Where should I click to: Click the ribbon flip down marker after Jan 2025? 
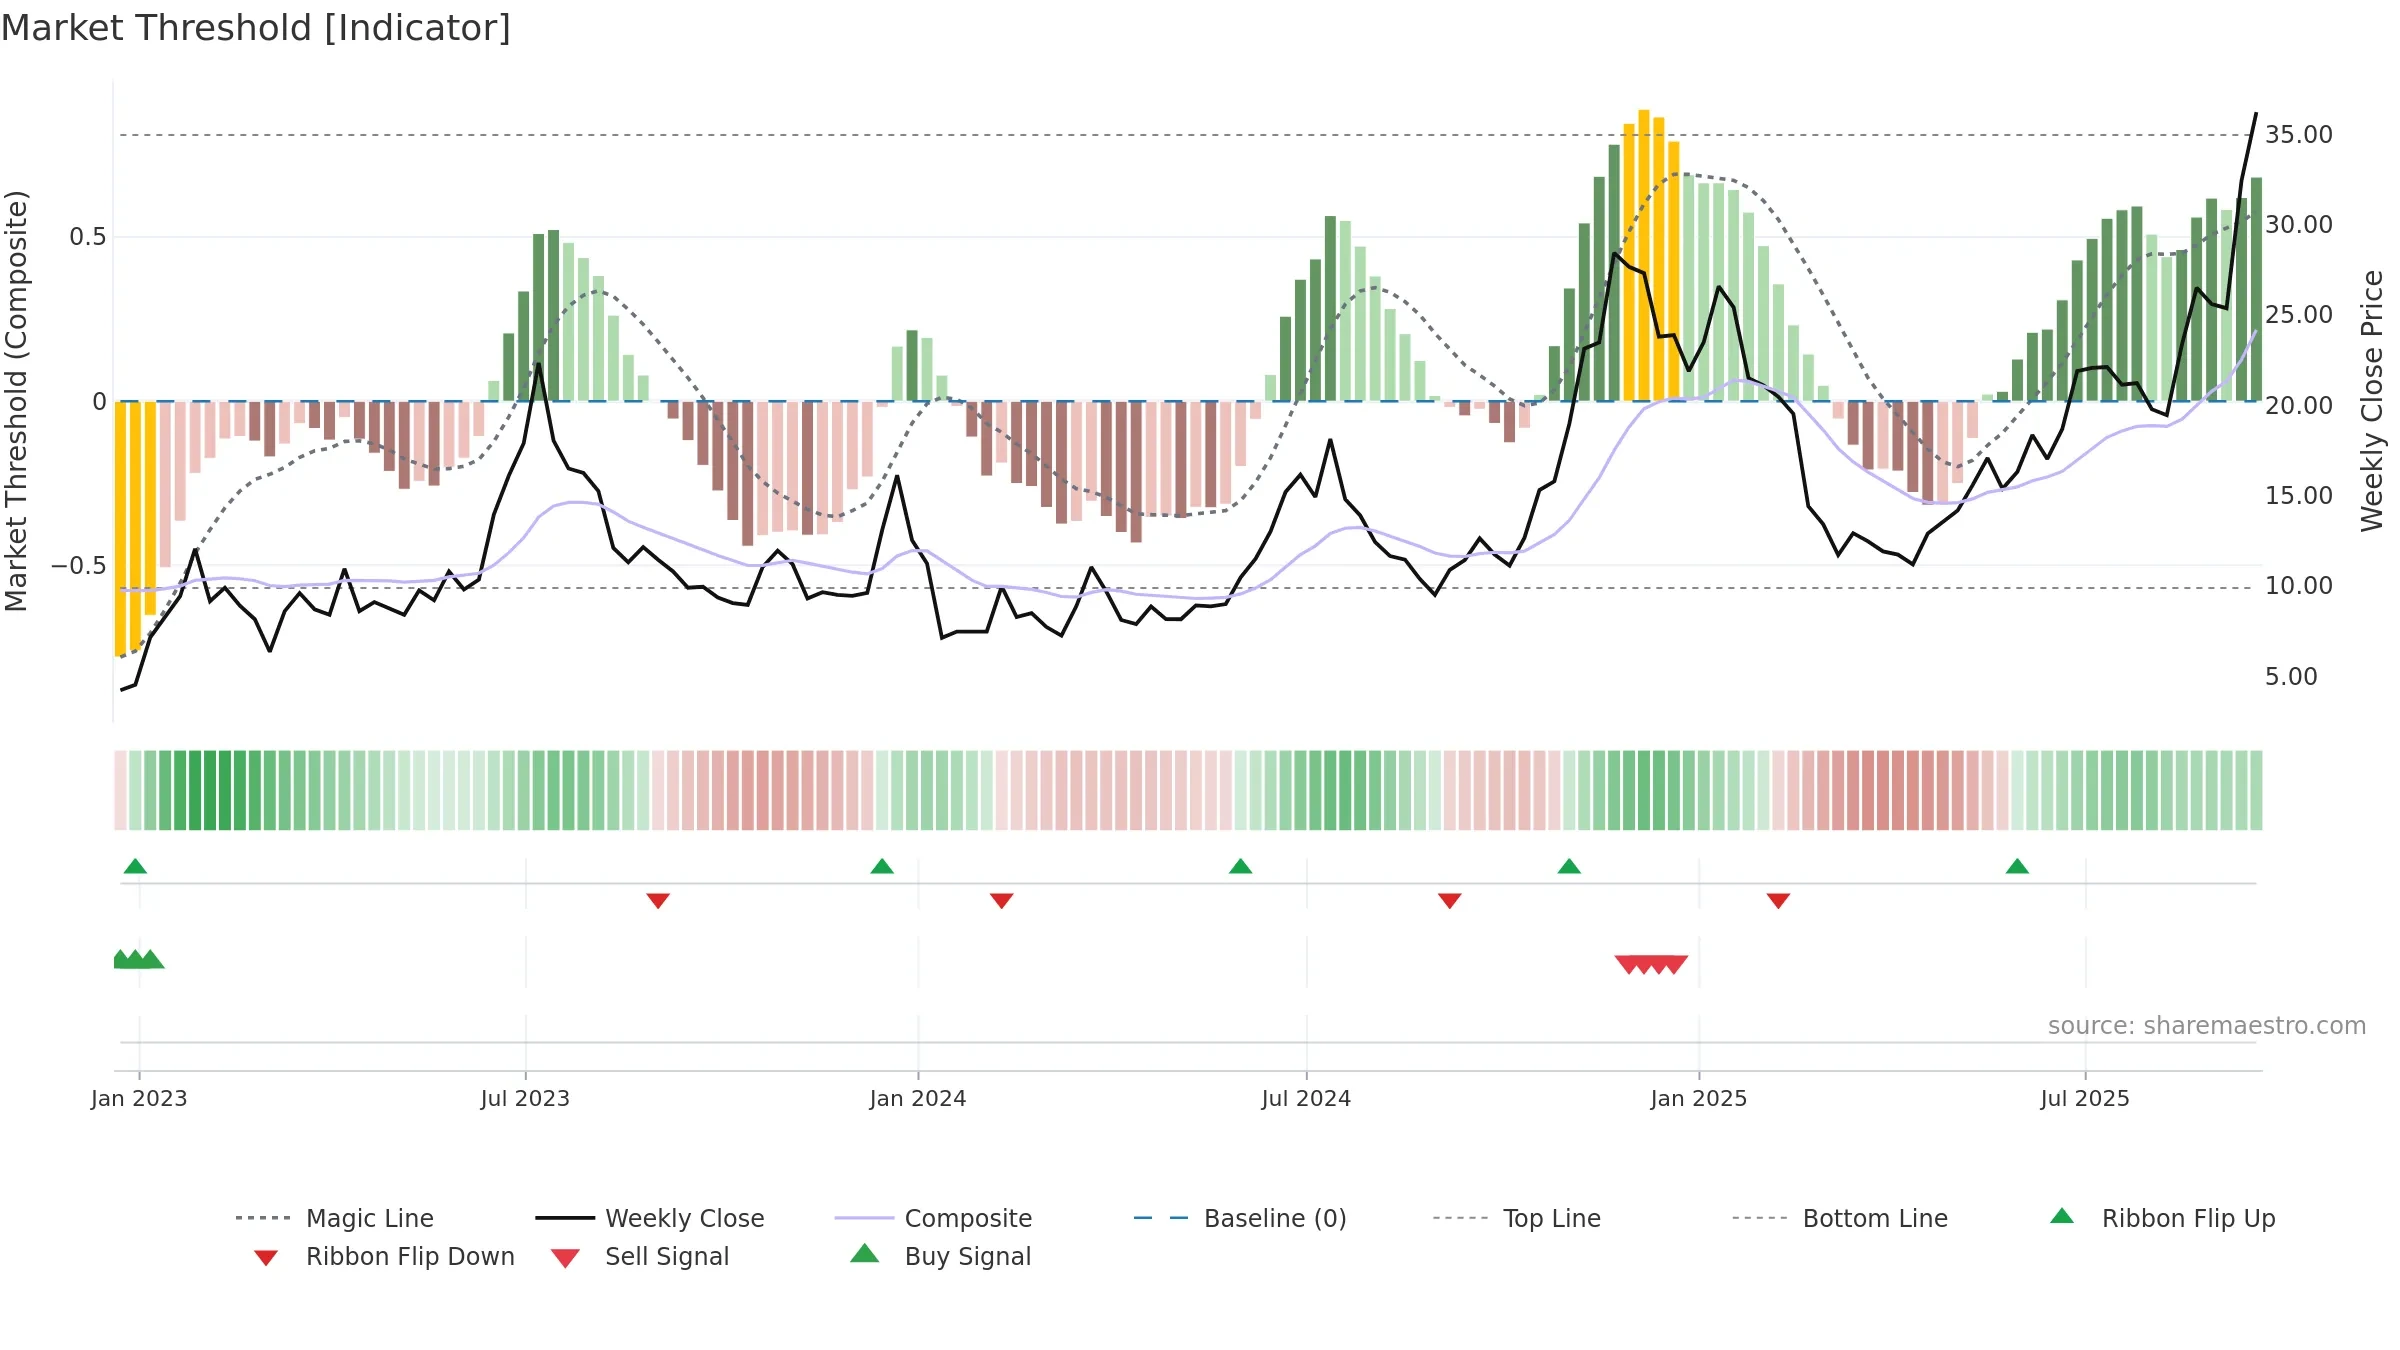tap(1778, 901)
